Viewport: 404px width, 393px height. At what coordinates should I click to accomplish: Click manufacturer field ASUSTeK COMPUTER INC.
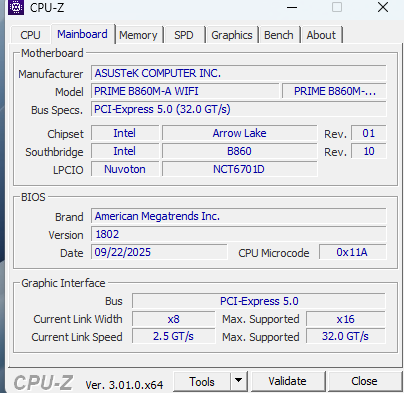click(x=239, y=73)
